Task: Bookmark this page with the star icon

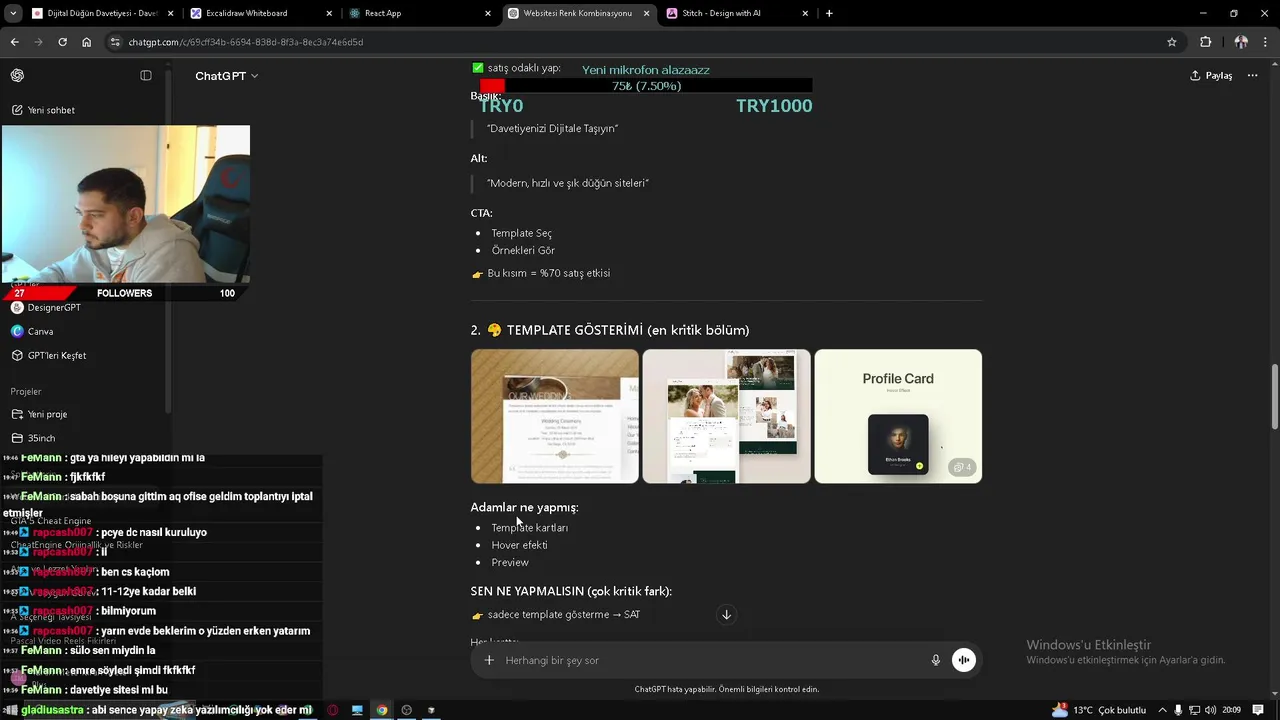Action: (1172, 42)
